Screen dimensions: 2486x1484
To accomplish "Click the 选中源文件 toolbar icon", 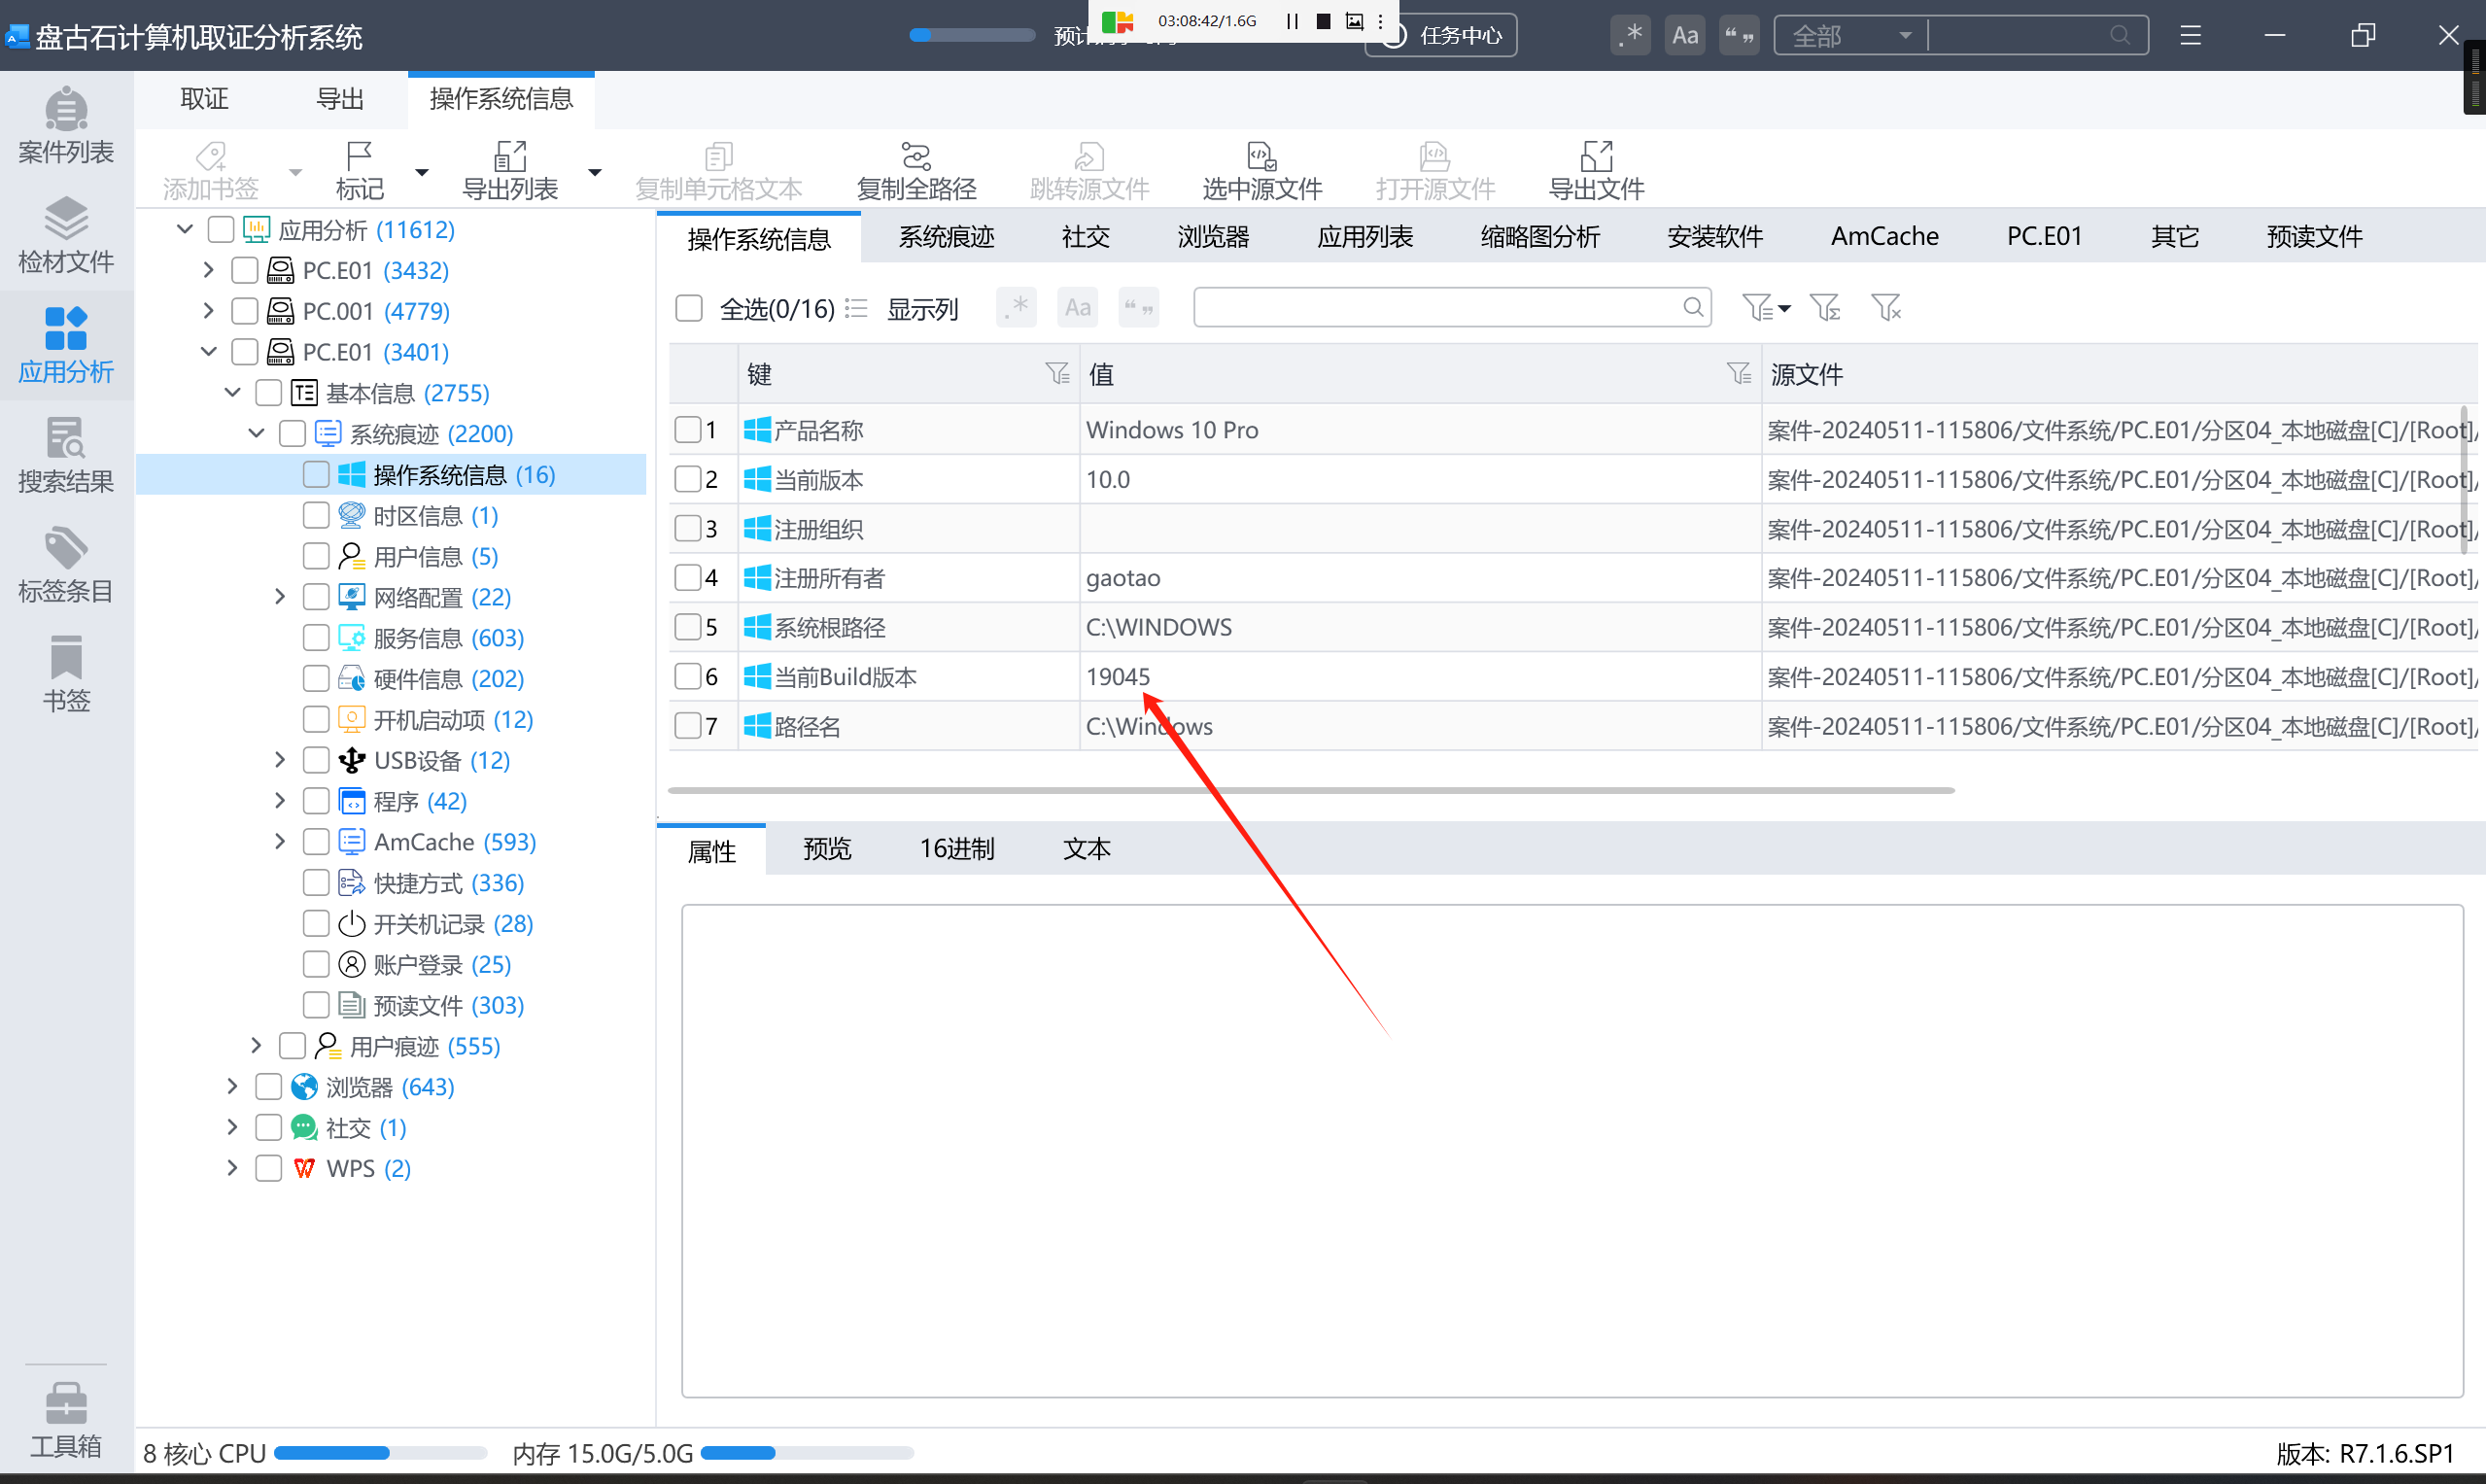I will (x=1261, y=170).
